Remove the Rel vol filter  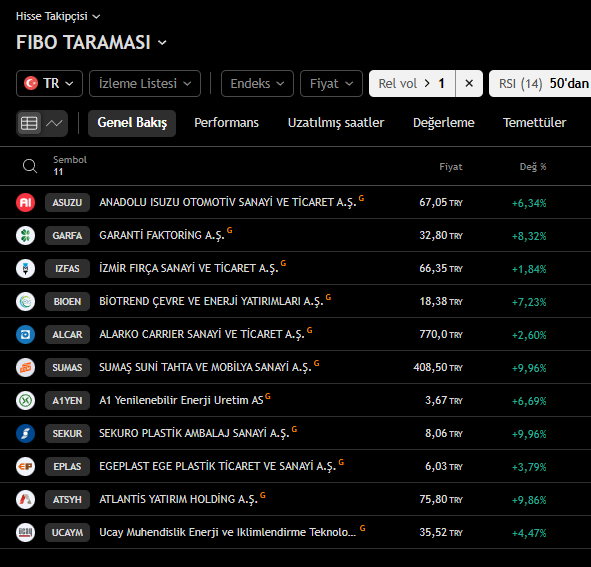[x=469, y=83]
